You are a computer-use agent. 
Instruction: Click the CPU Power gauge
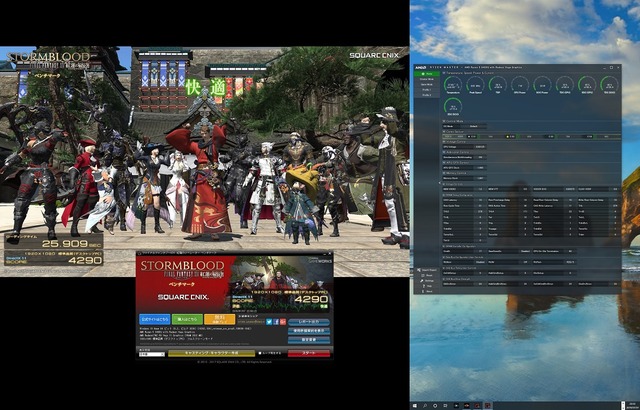pyautogui.click(x=520, y=85)
